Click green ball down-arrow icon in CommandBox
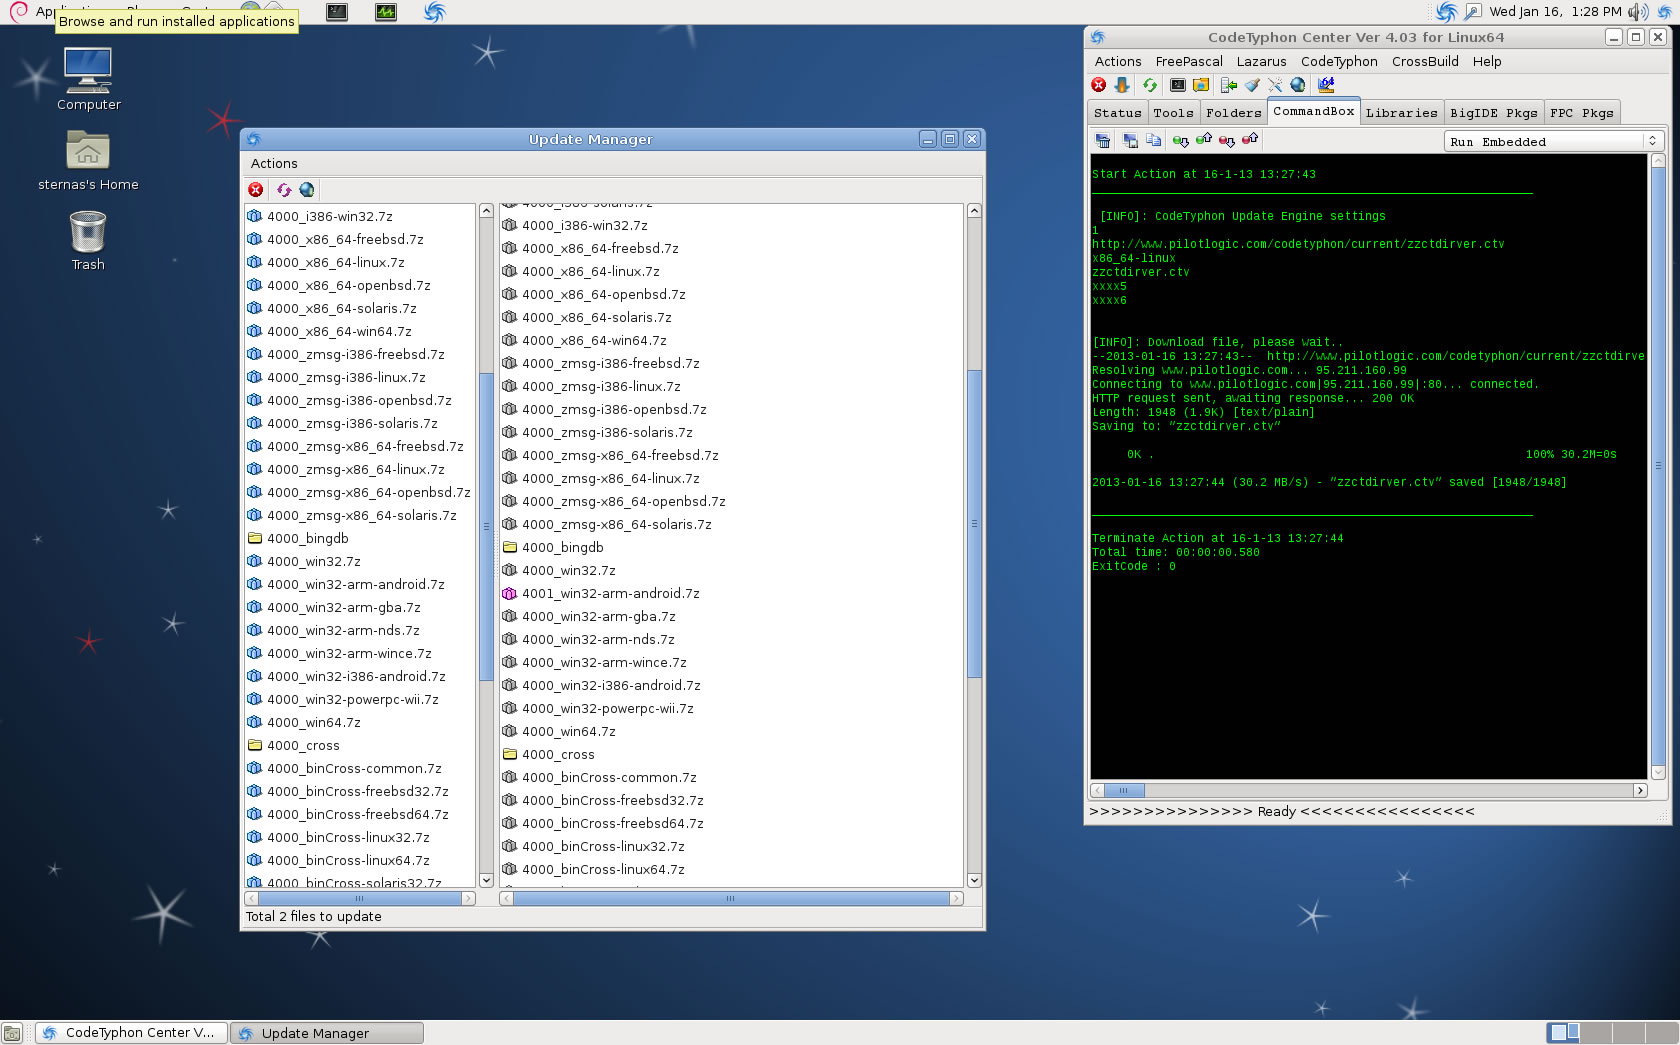Screen dimensions: 1680x1045 coord(1181,141)
